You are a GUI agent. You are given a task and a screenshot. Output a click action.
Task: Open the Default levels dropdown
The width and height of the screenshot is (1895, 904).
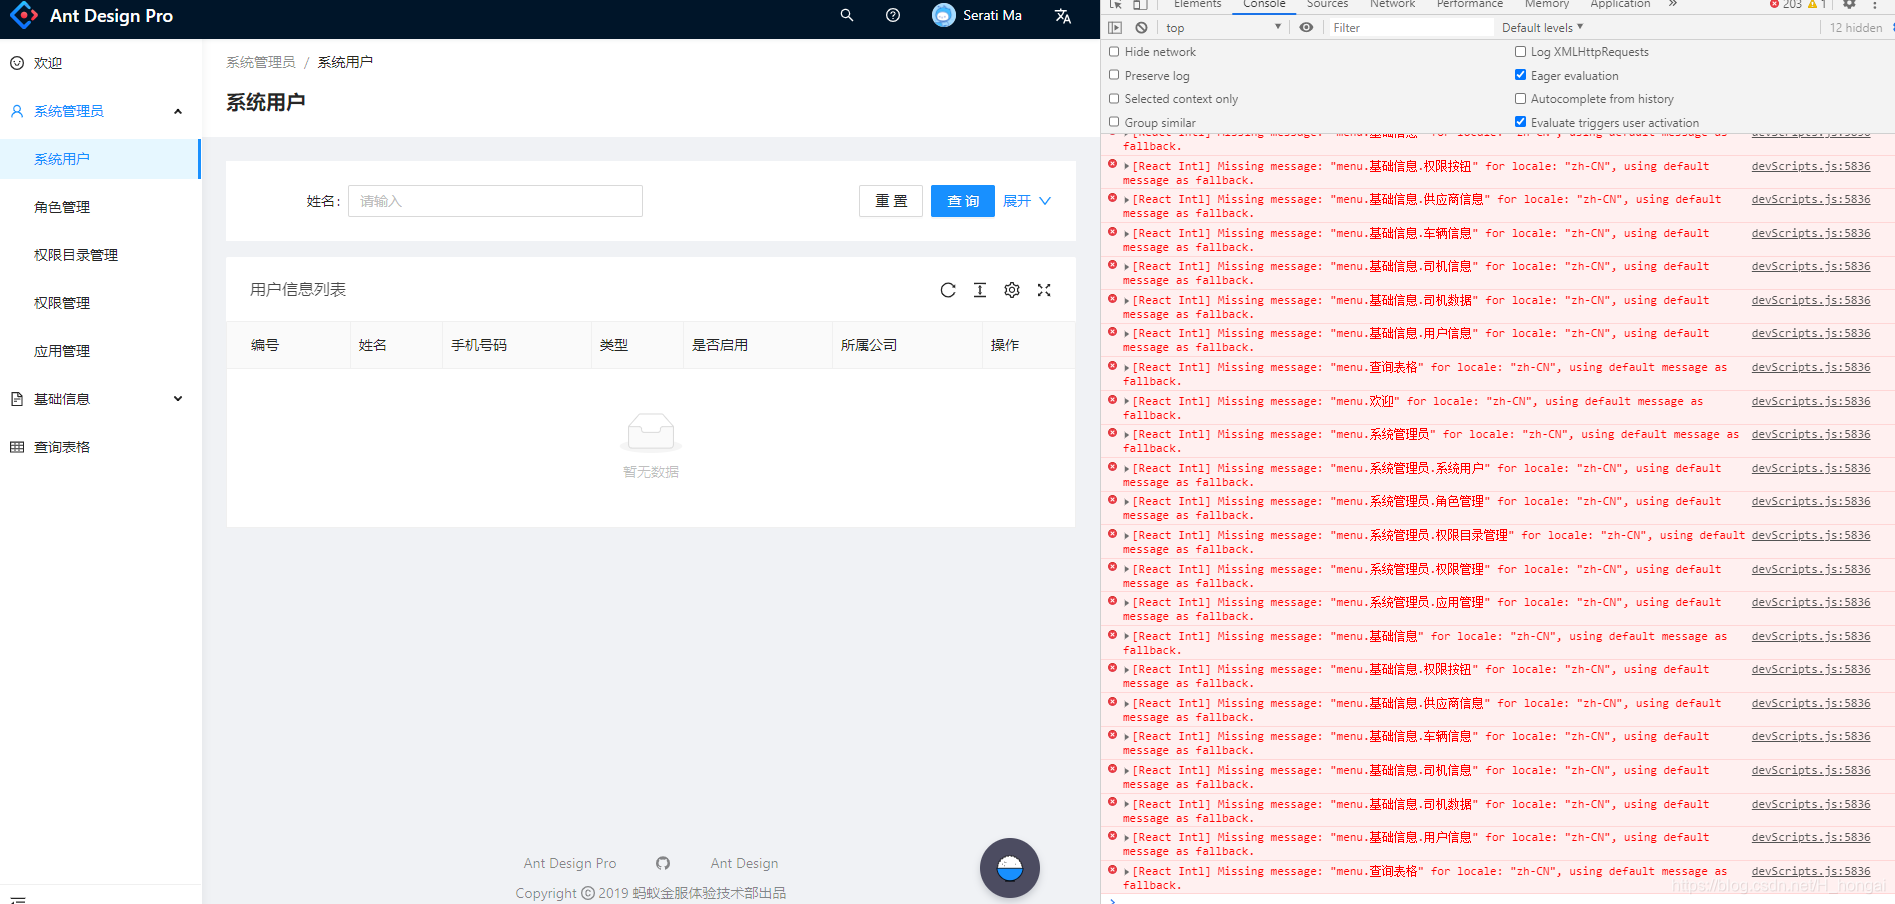1540,27
